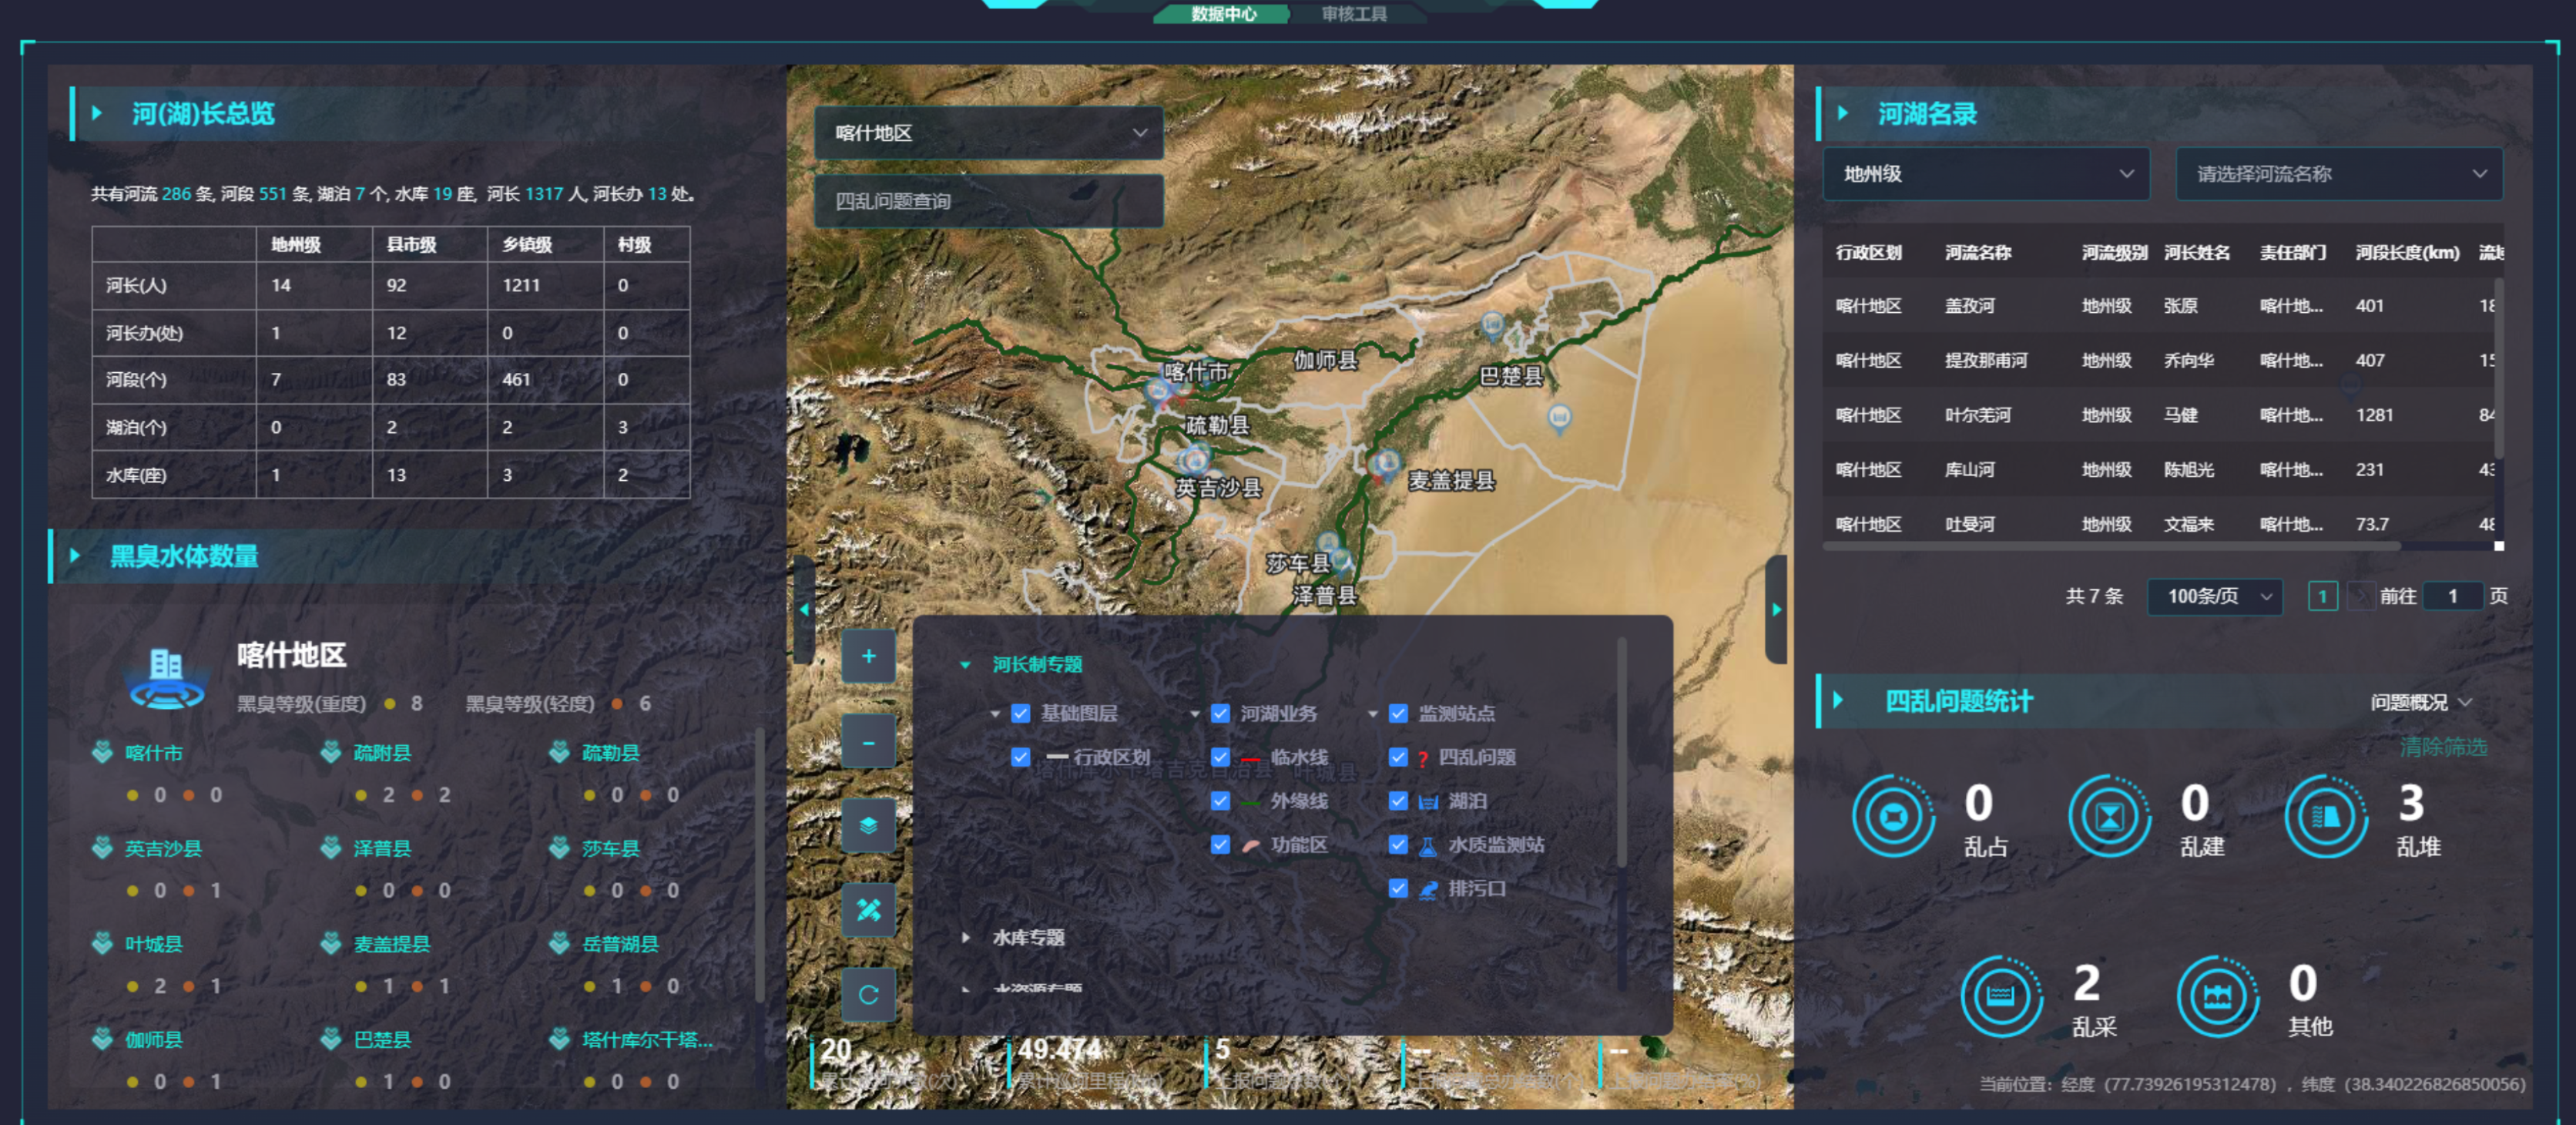Uncheck the 行政区划 layer checkbox
The height and width of the screenshot is (1125, 2576).
tap(1020, 757)
